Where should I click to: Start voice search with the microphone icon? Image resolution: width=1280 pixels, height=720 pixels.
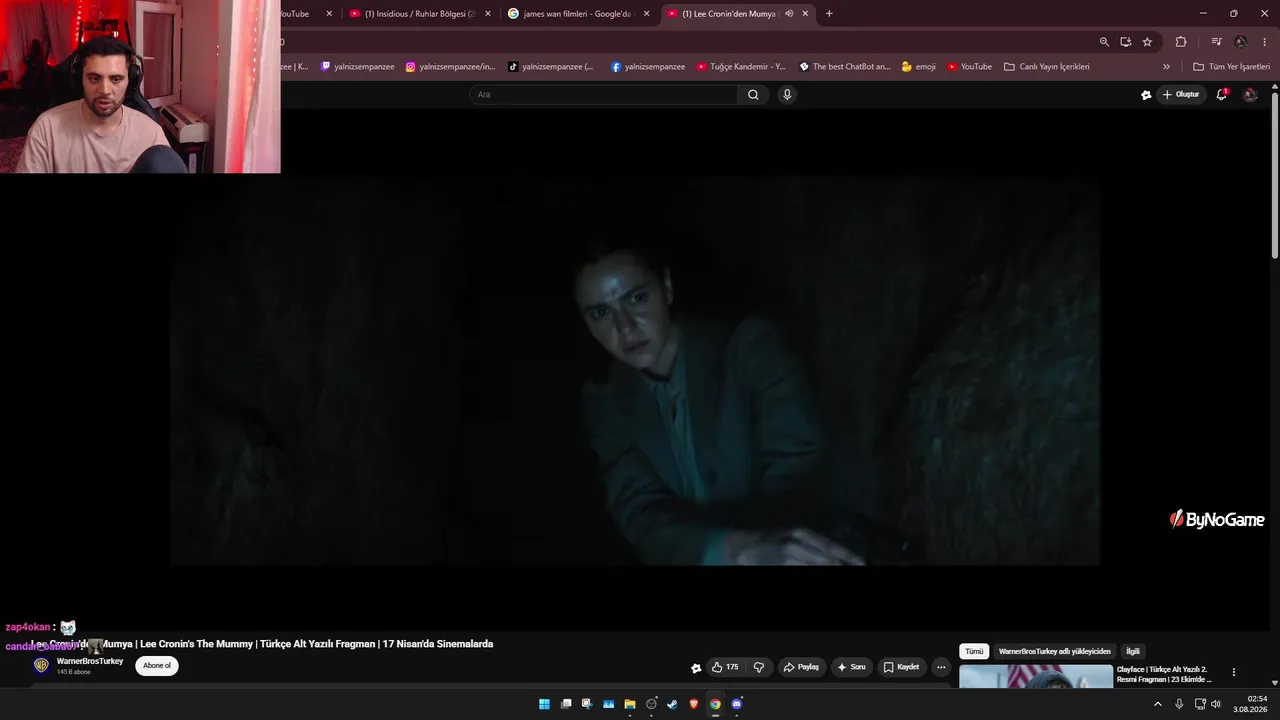tap(787, 95)
